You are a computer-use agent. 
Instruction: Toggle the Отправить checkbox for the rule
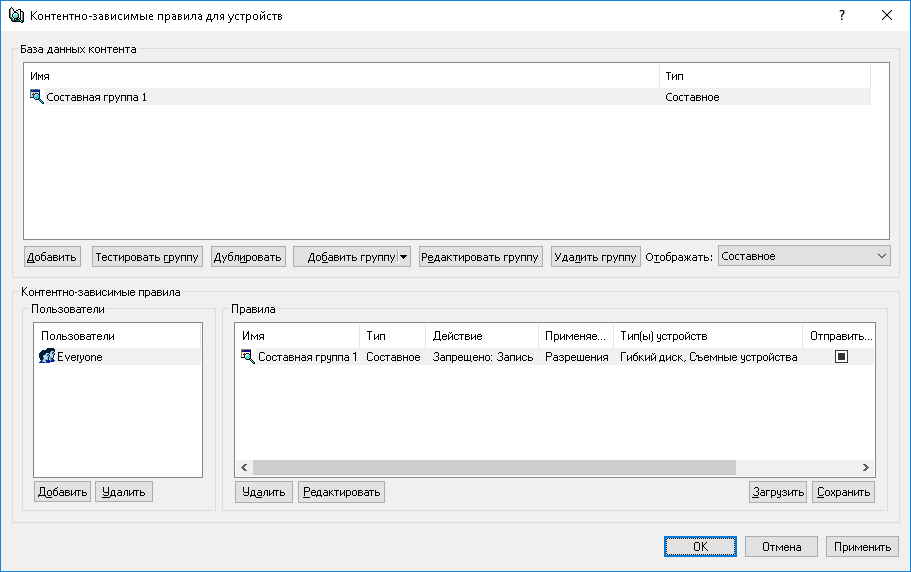pos(841,357)
